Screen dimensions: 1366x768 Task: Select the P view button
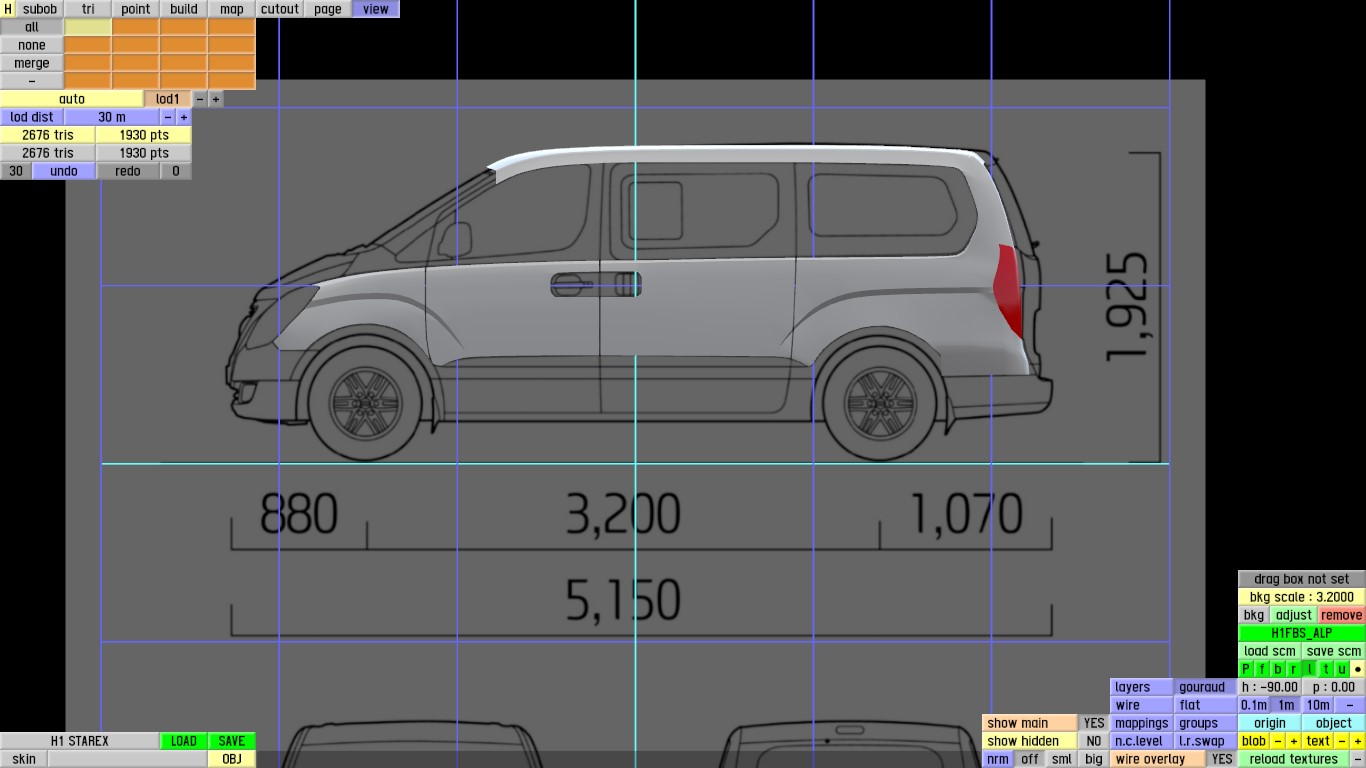(x=1246, y=669)
